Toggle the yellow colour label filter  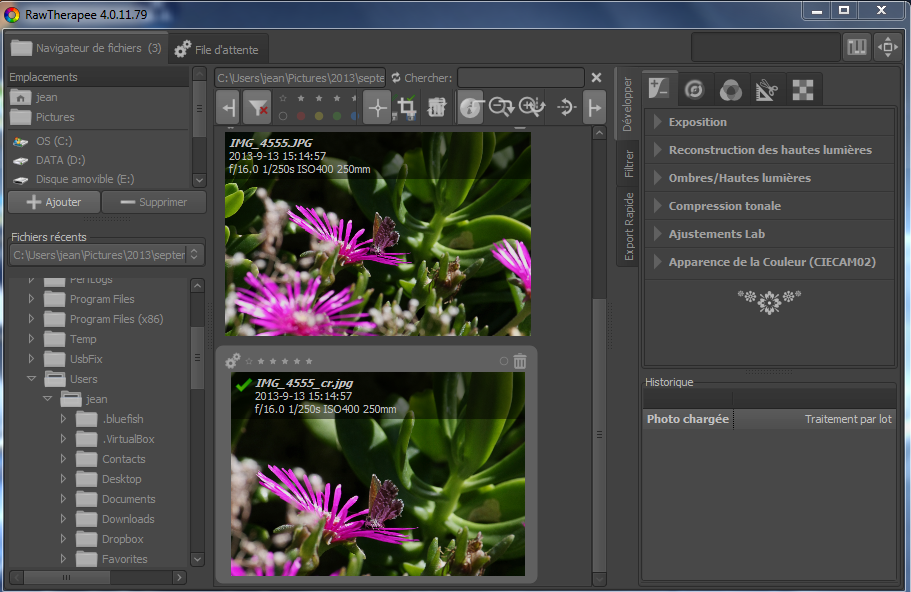pos(319,116)
